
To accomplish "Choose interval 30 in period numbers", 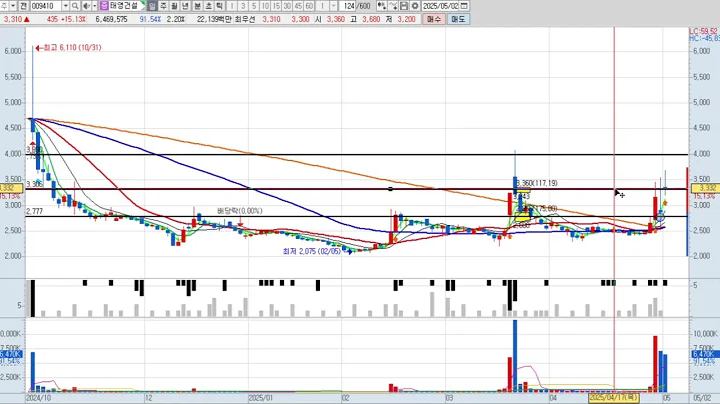I will coord(287,6).
